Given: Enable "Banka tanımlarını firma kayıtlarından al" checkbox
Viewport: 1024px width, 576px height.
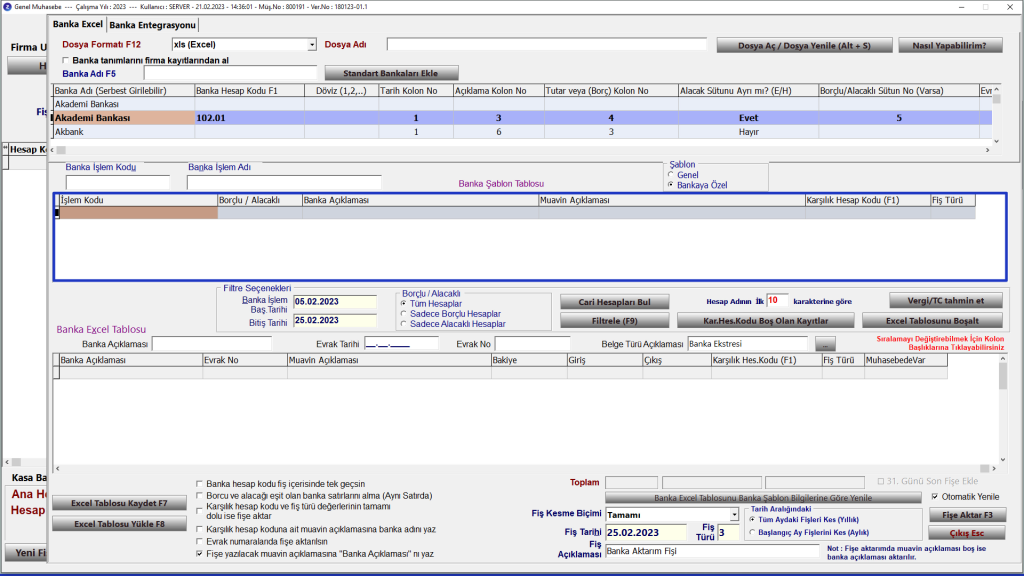Looking at the screenshot, I should (65, 60).
